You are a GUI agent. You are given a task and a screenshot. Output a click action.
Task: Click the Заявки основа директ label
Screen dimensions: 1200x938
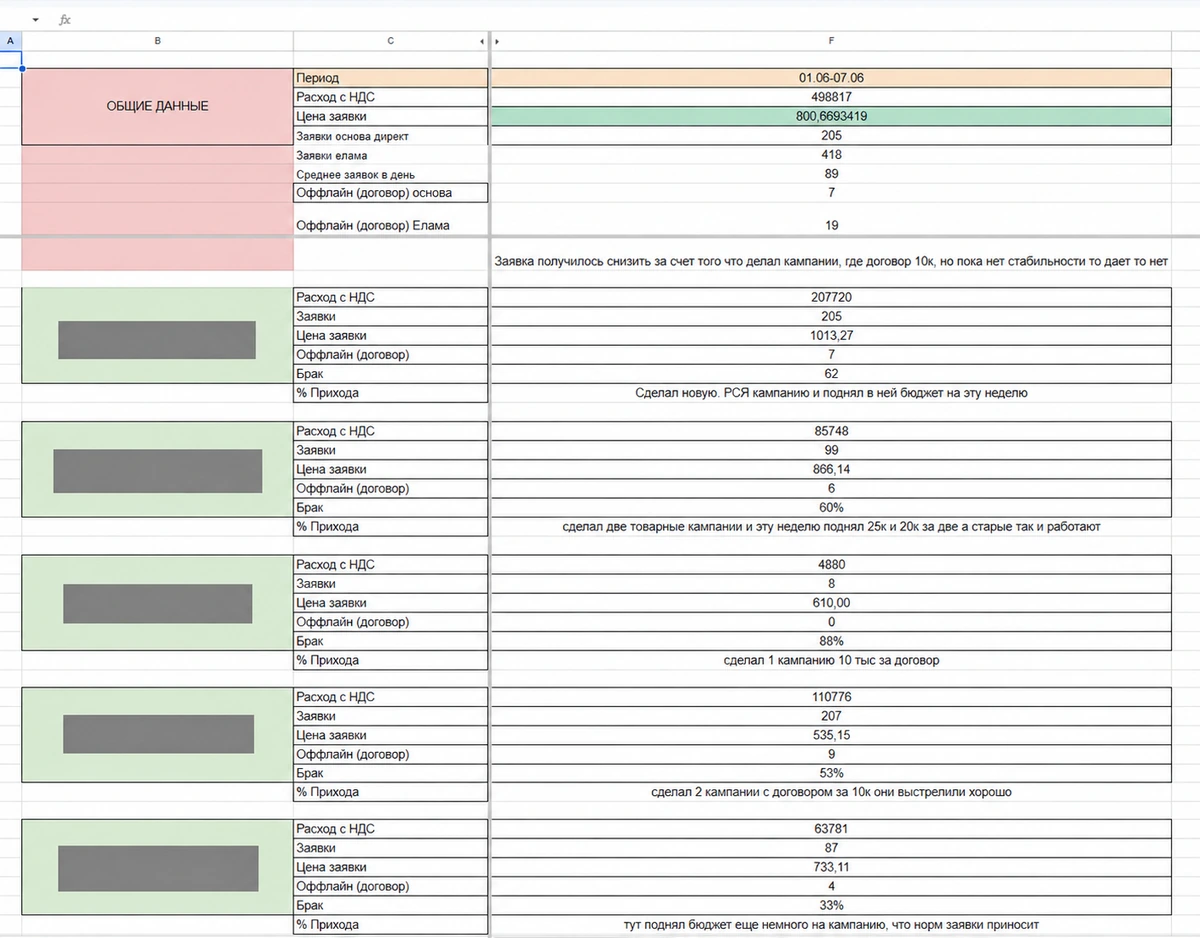point(390,136)
